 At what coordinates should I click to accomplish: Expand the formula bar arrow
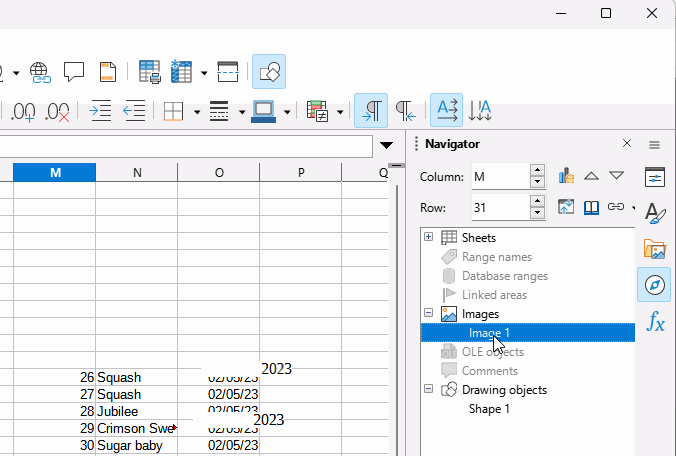coord(386,145)
